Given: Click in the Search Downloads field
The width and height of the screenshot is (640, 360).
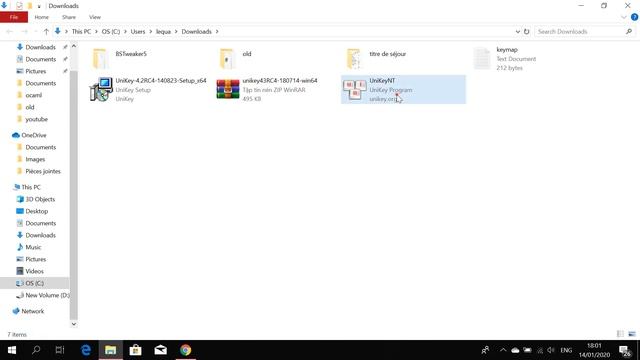Looking at the screenshot, I should (x=580, y=31).
